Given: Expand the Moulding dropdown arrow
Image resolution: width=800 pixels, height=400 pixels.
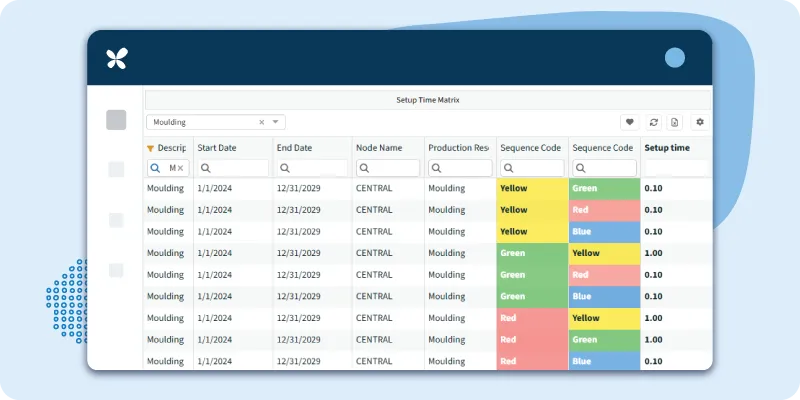Looking at the screenshot, I should pos(276,122).
